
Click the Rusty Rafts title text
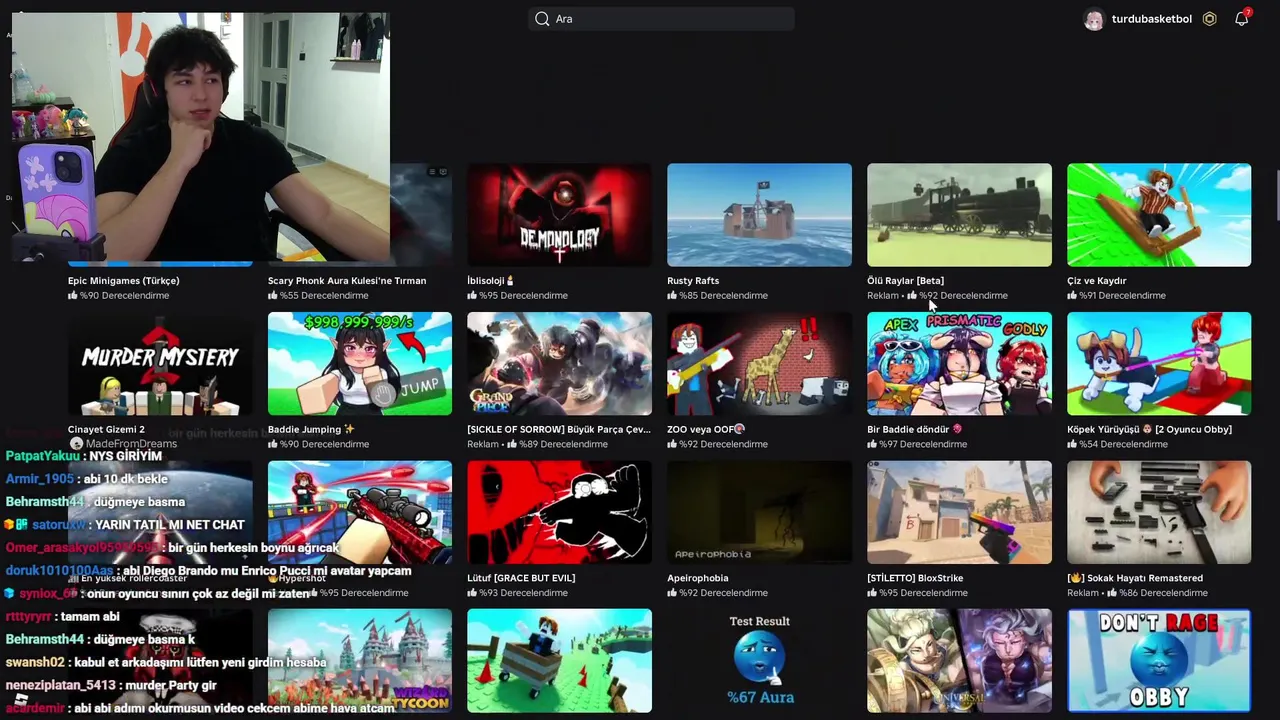(693, 281)
